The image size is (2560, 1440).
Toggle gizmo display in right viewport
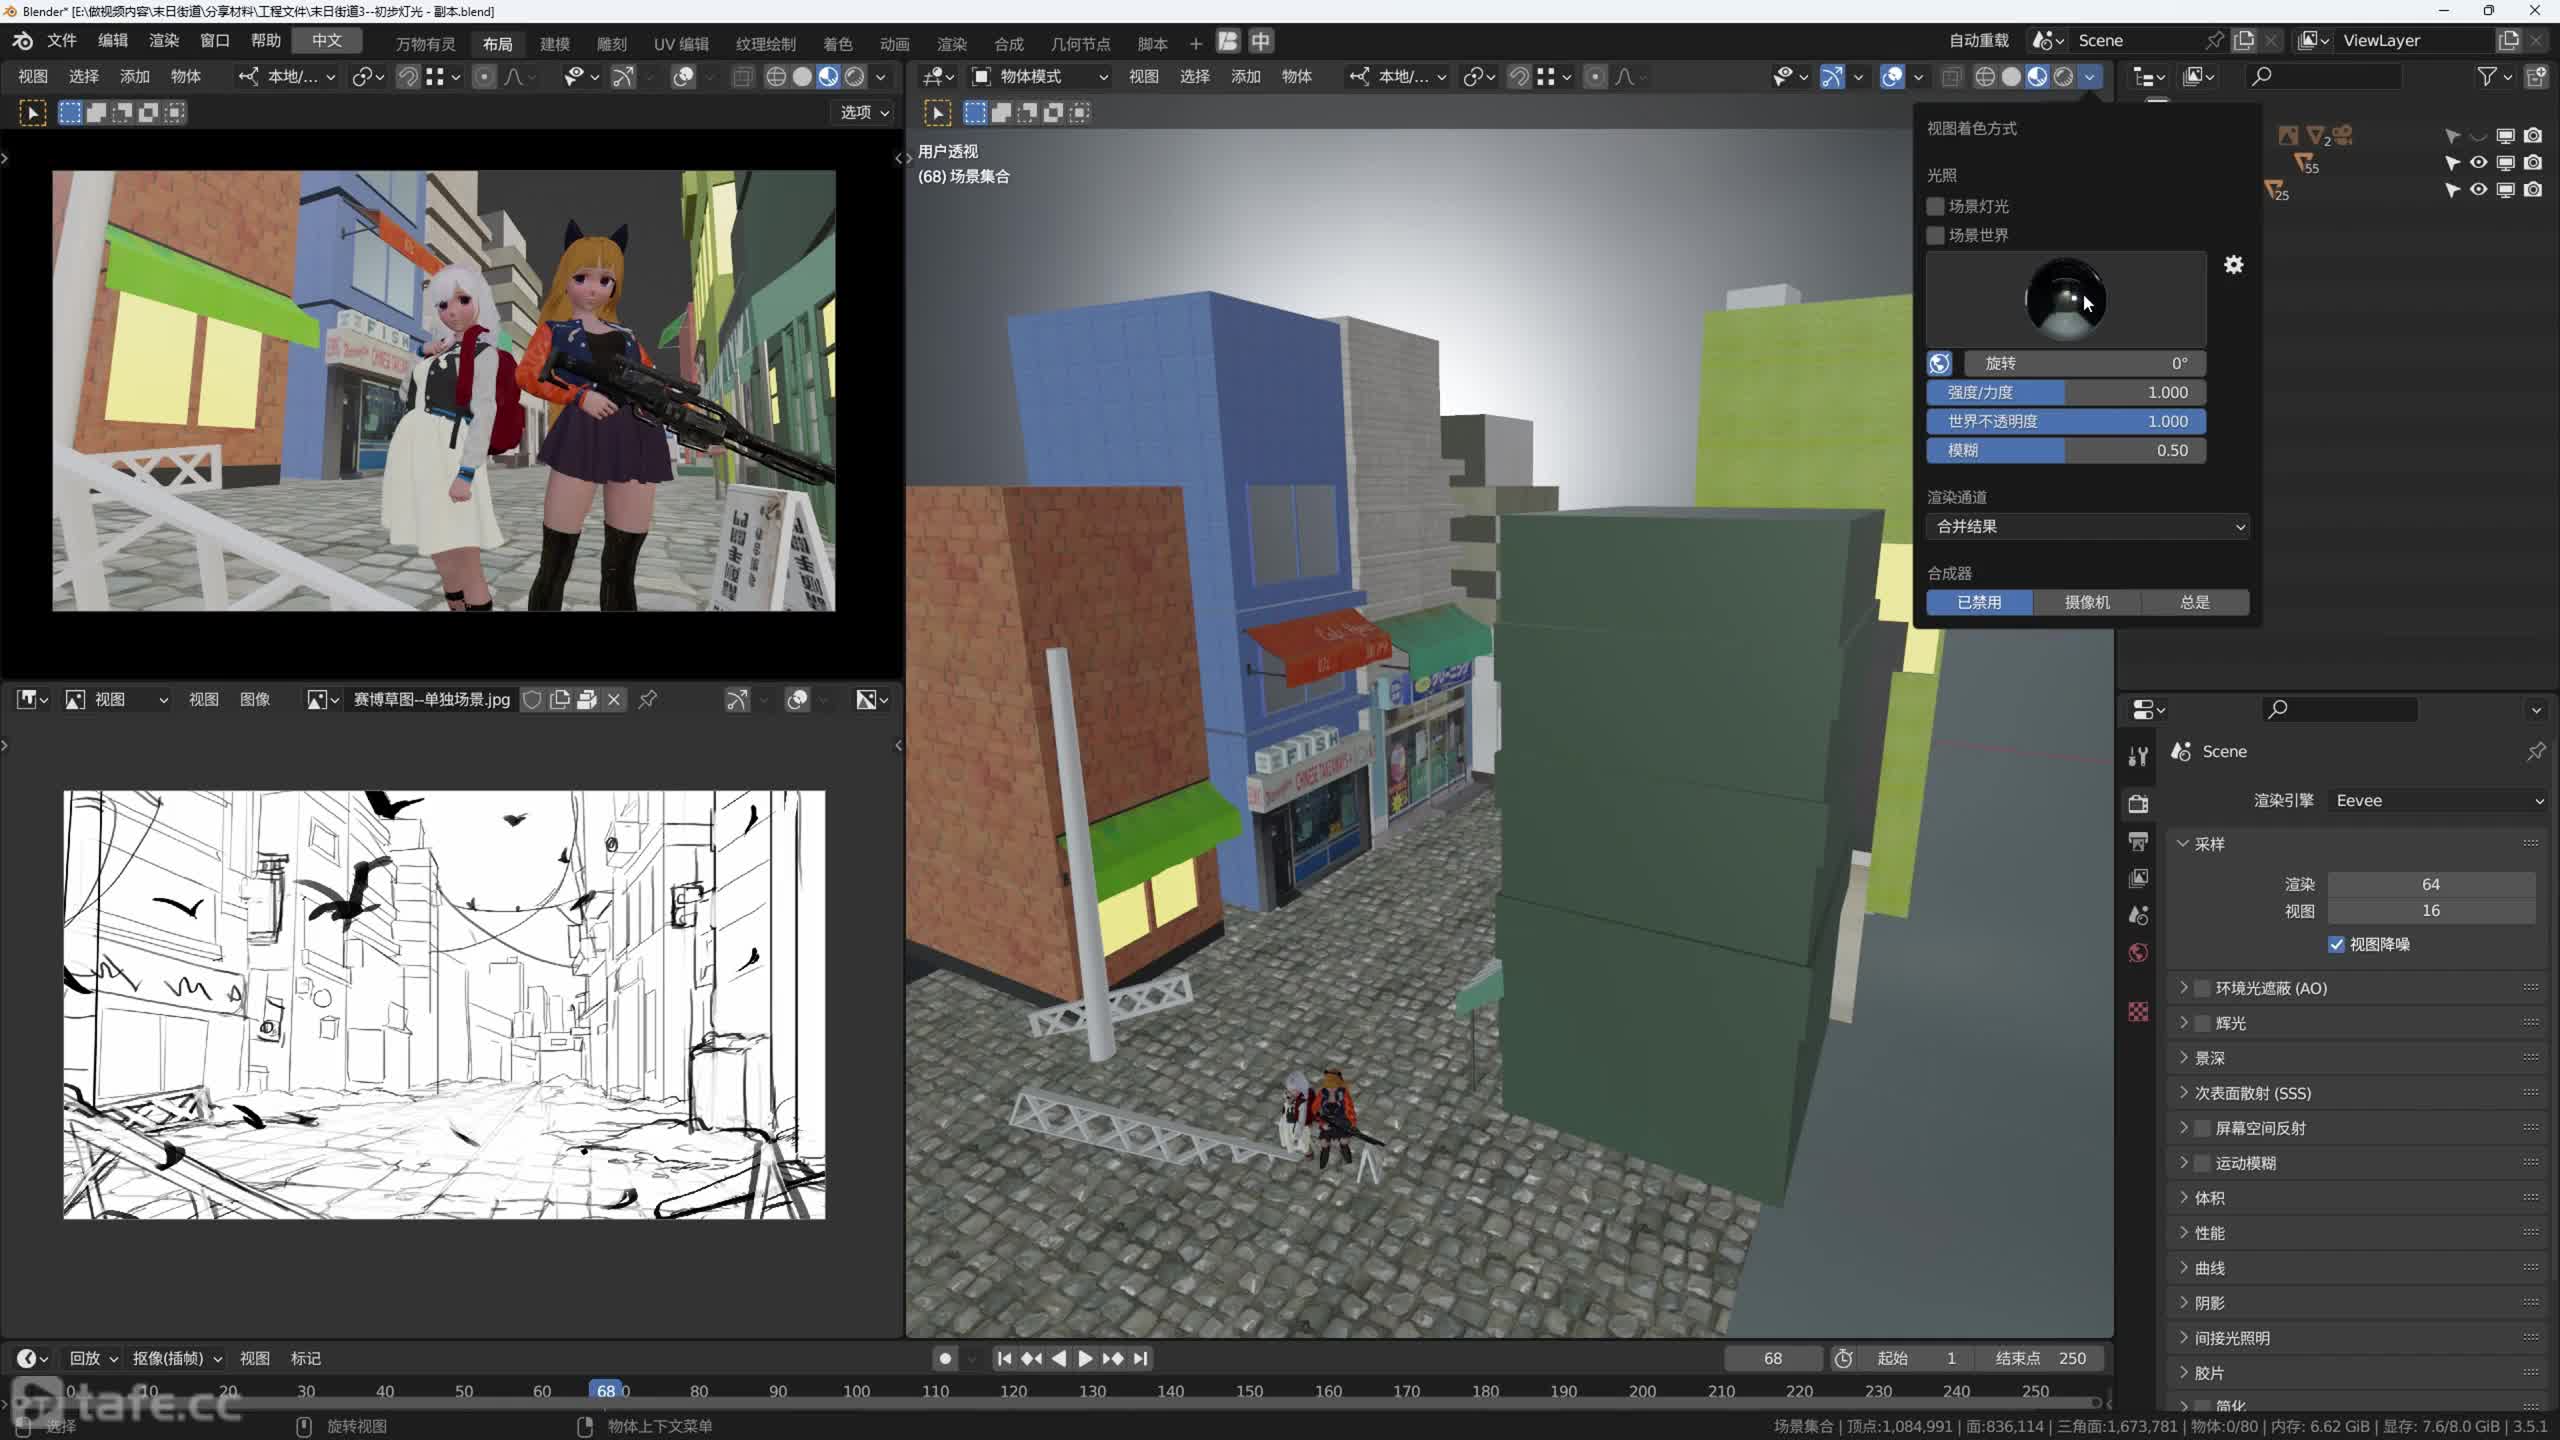coord(1832,77)
